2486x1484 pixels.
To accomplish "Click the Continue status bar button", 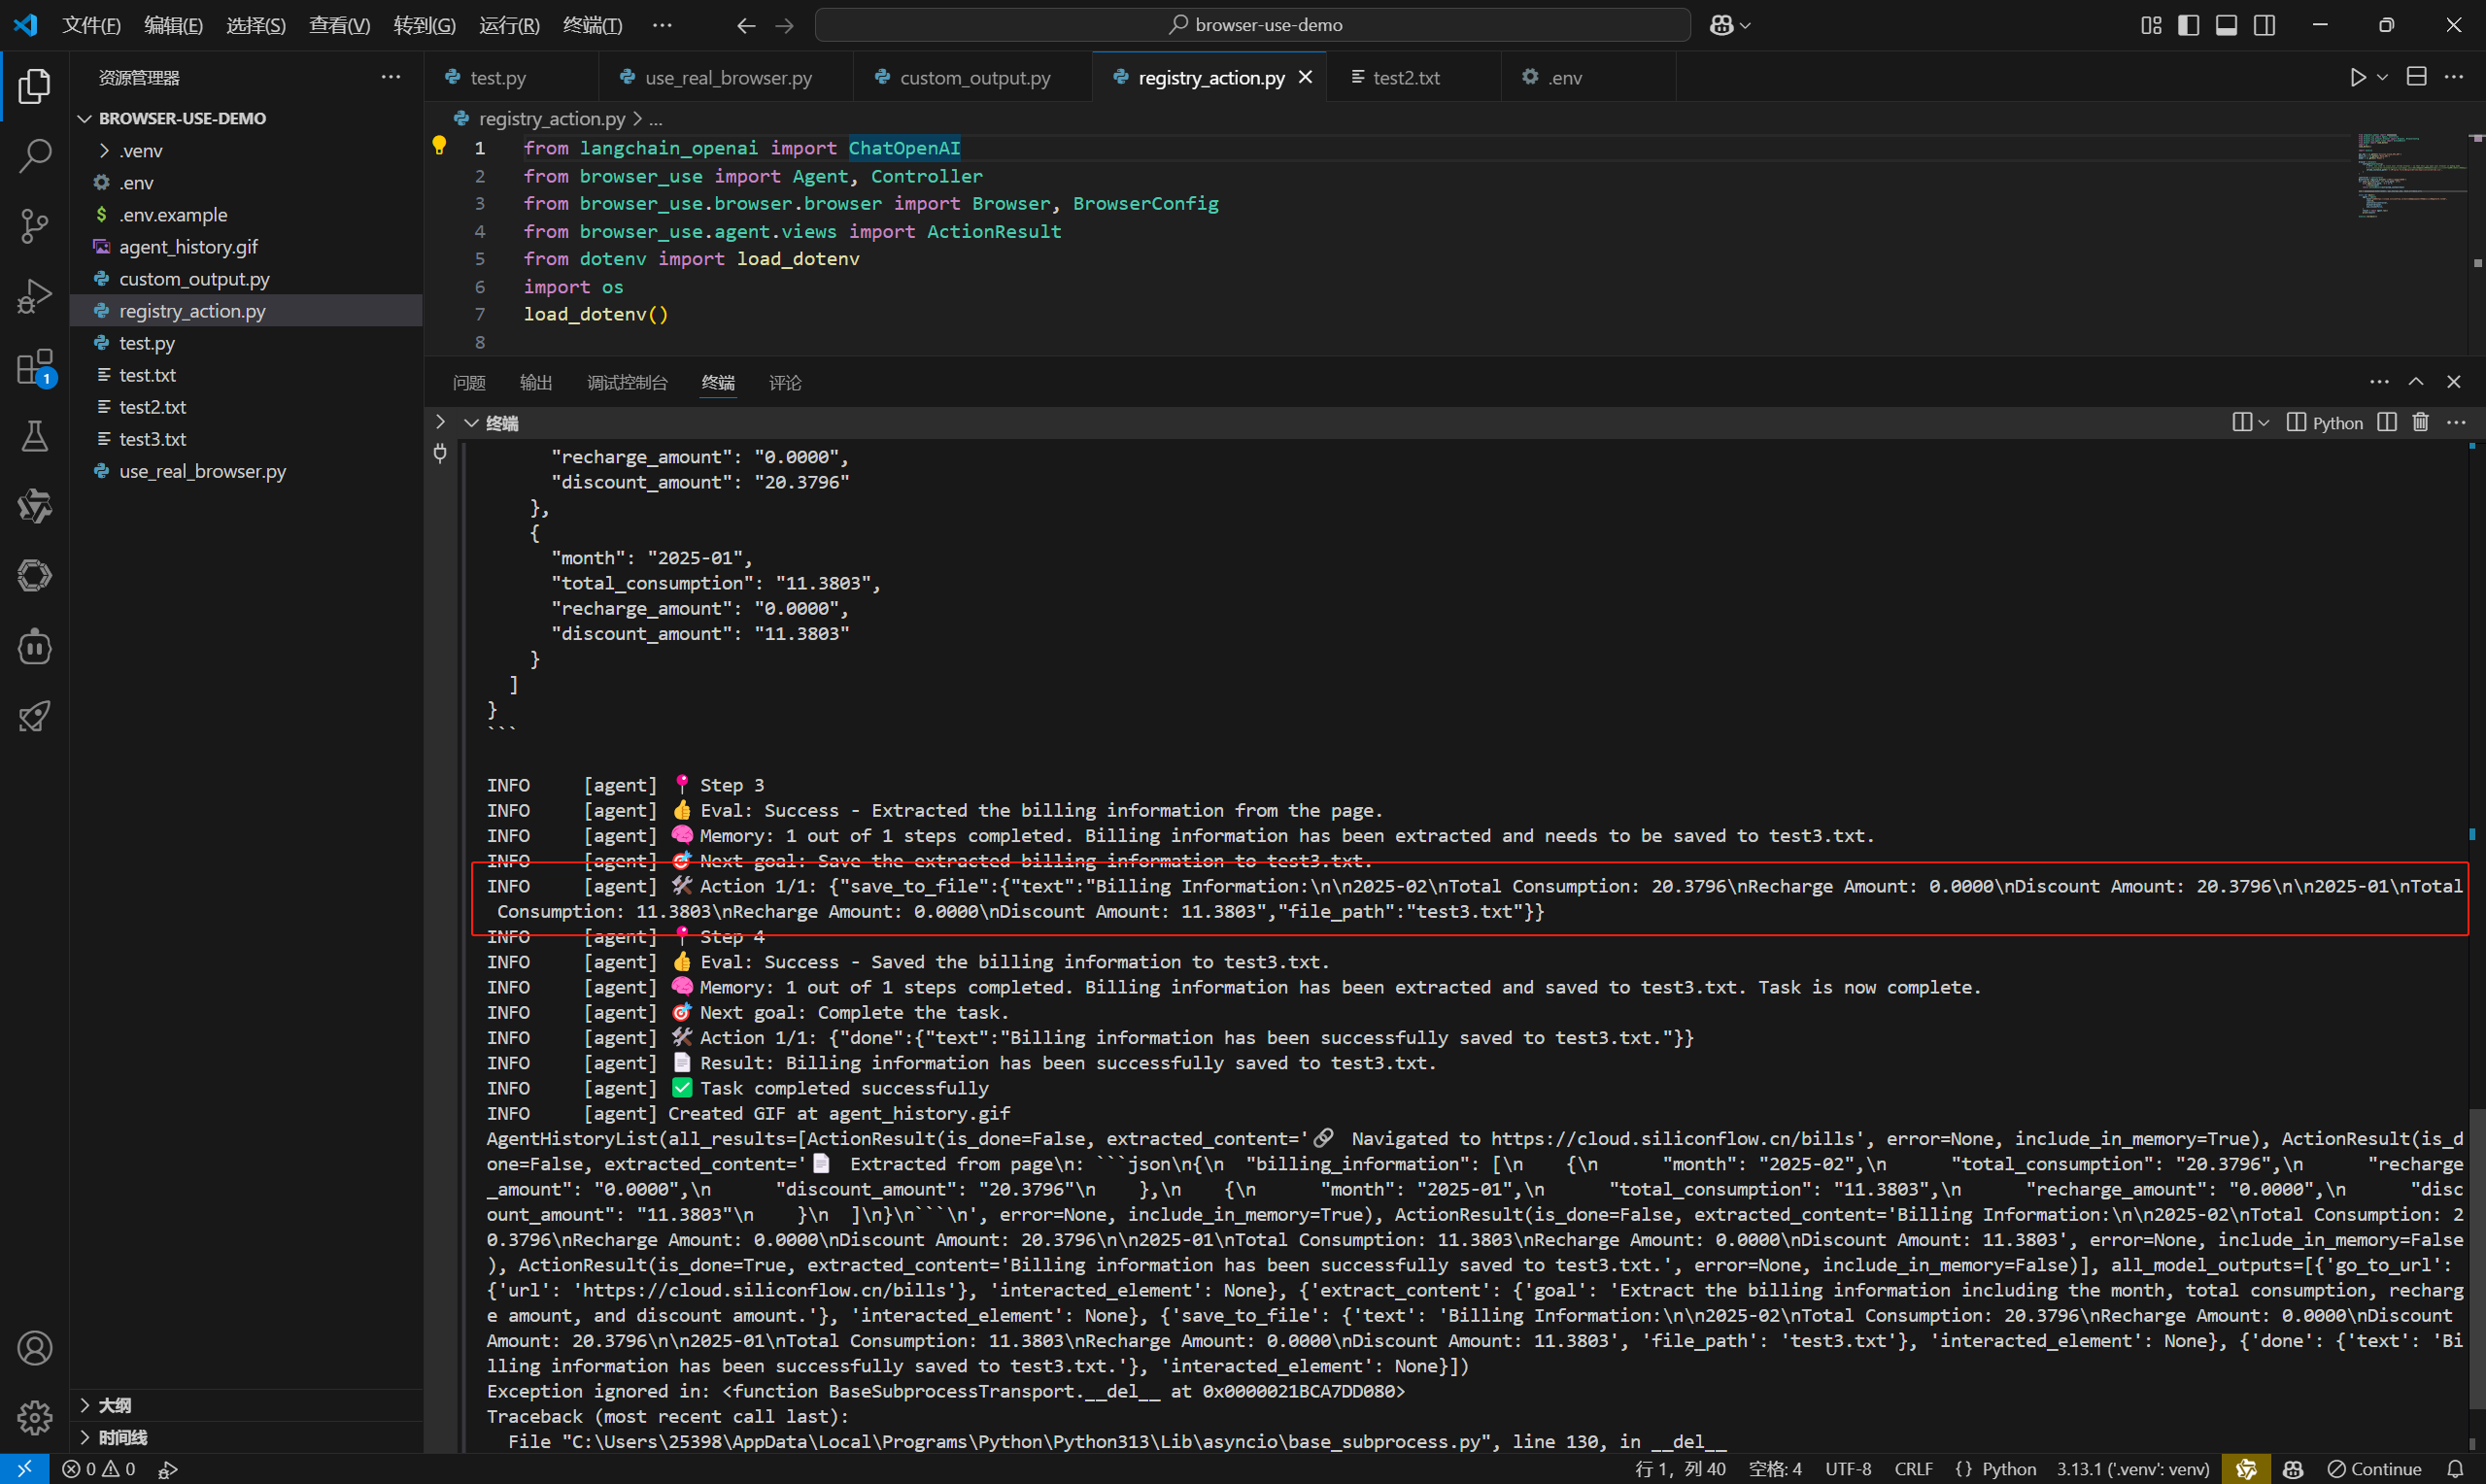I will pos(2375,1469).
